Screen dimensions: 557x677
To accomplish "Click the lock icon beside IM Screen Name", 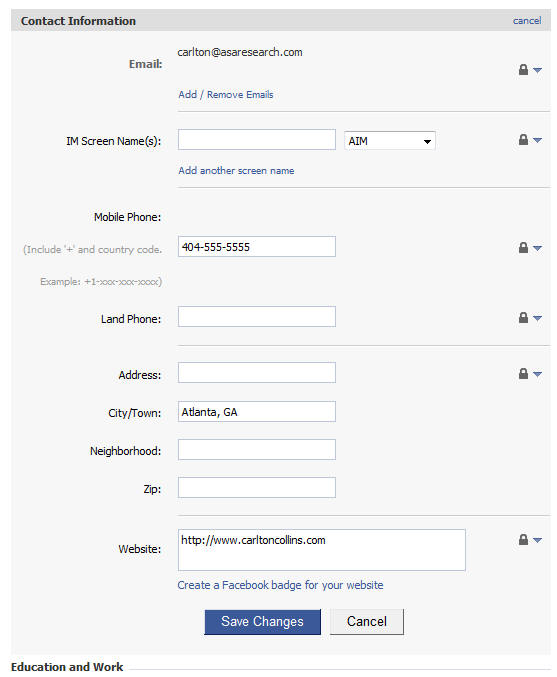I will tap(523, 139).
